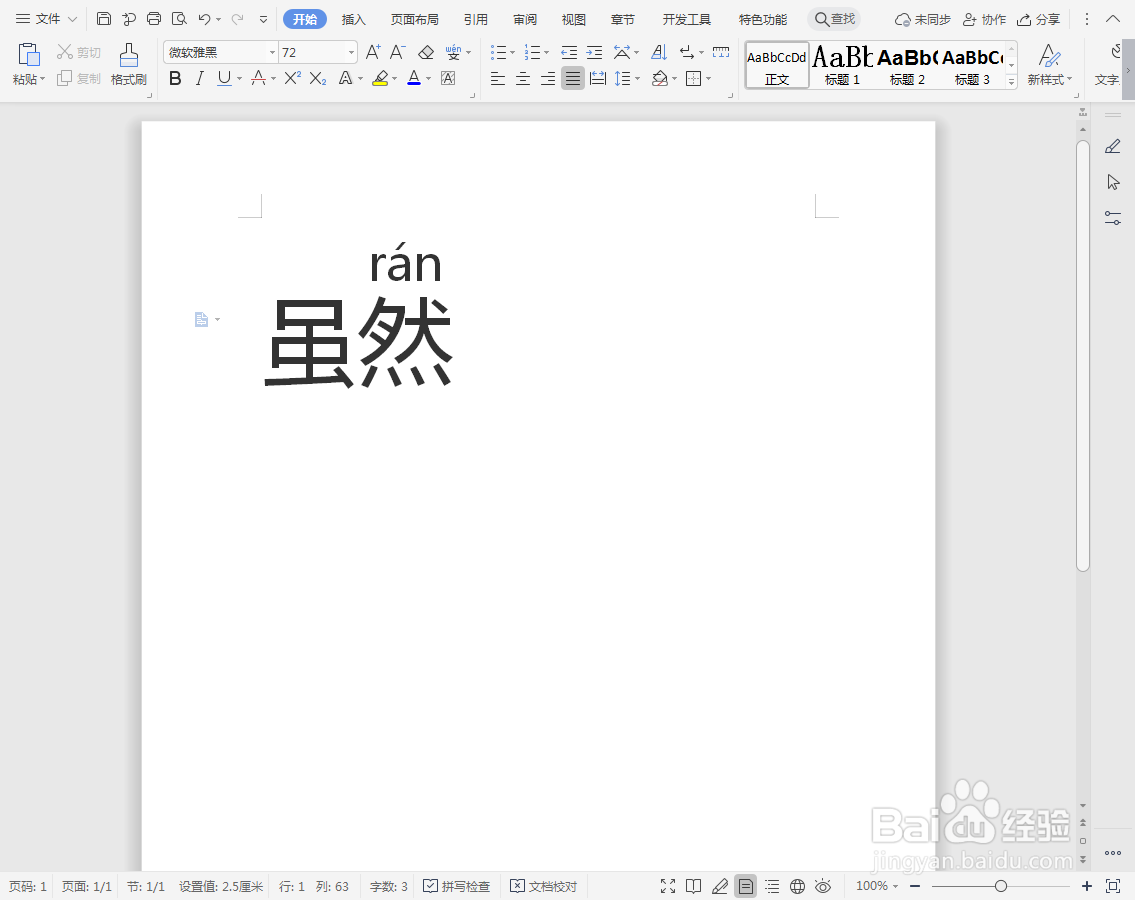Align text left
The height and width of the screenshot is (900, 1135).
497,79
